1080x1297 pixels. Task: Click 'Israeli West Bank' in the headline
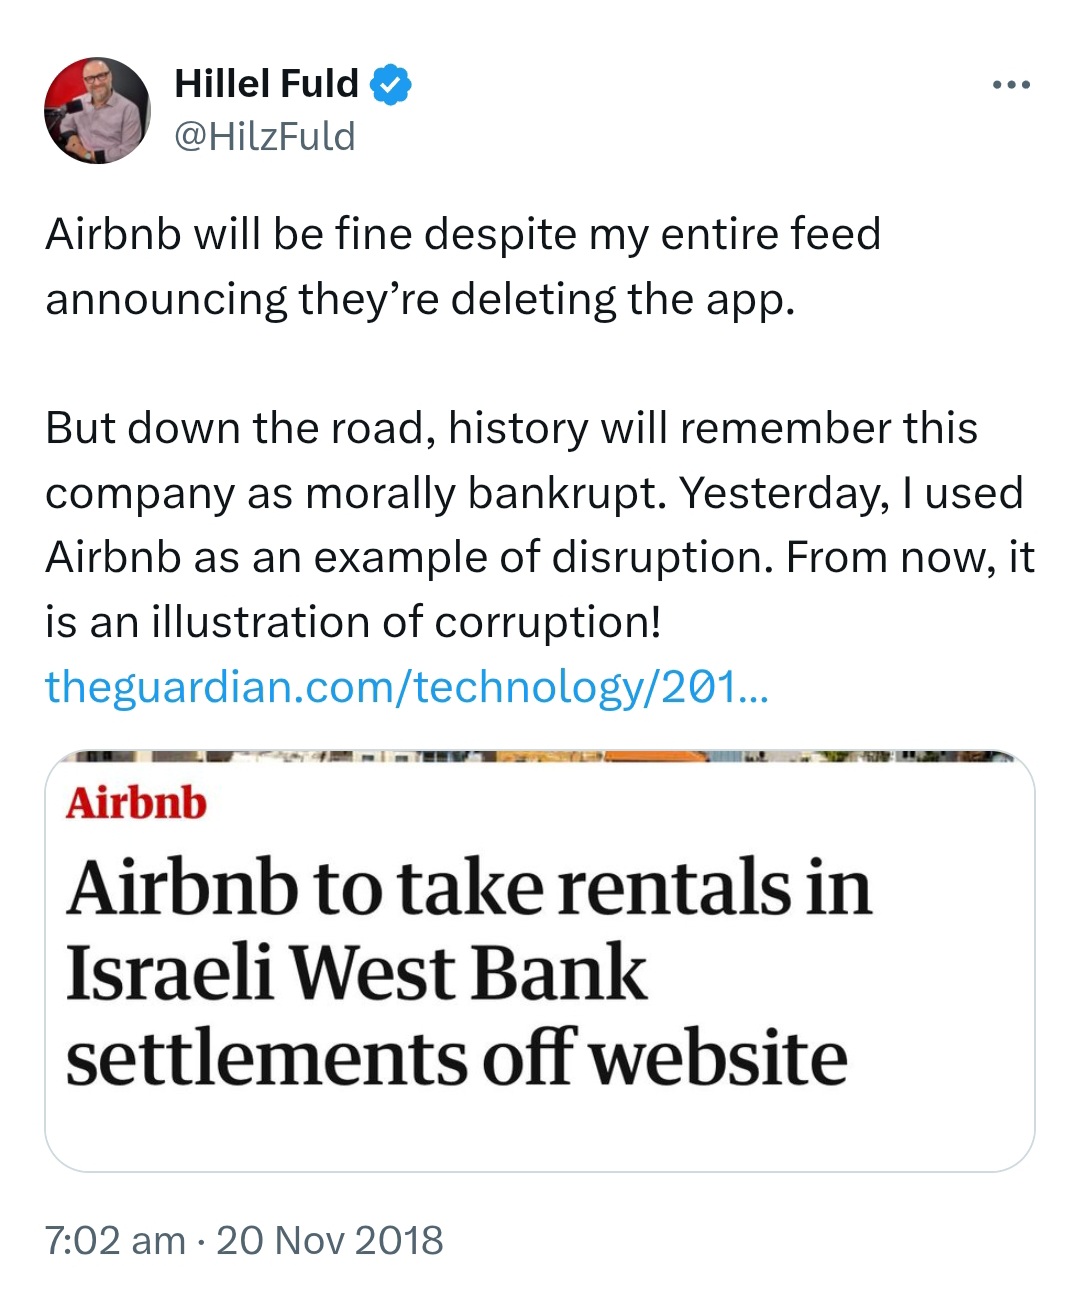(356, 973)
